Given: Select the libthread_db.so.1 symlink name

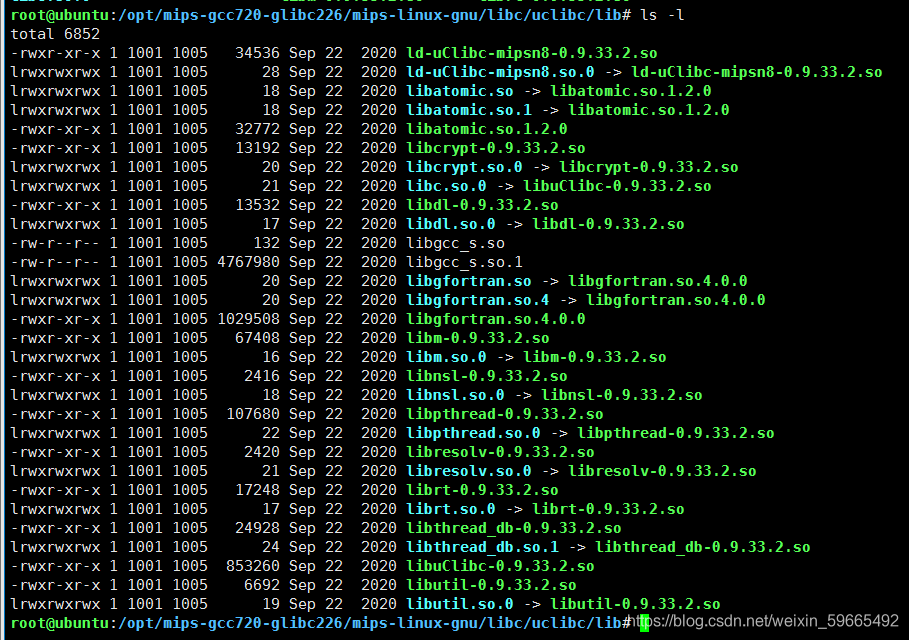Looking at the screenshot, I should pos(482,548).
